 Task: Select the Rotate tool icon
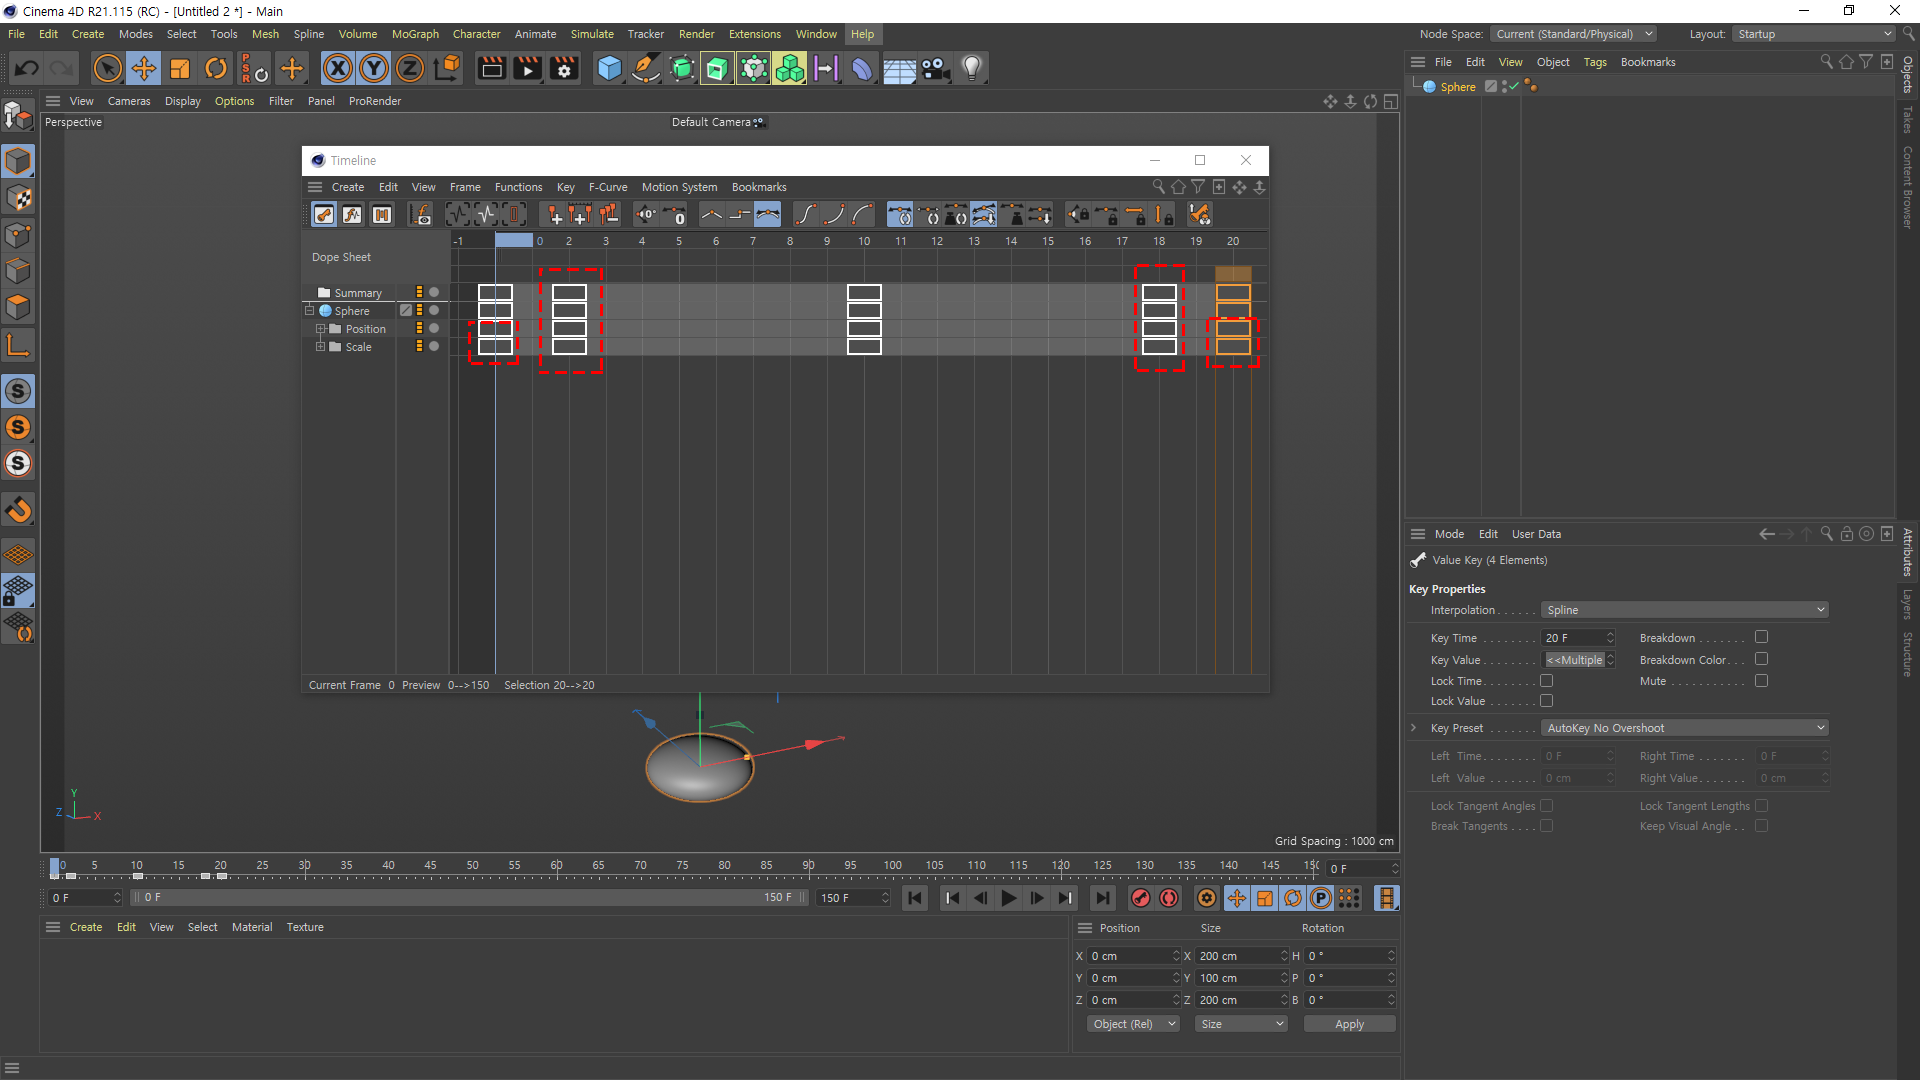[x=216, y=68]
